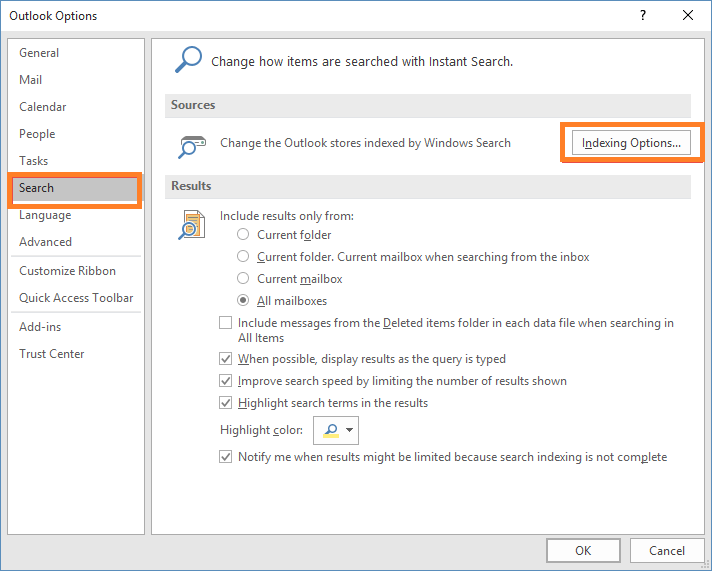Click 'Change how items are searched' heading
Screen dimensions: 712x571
point(362,61)
